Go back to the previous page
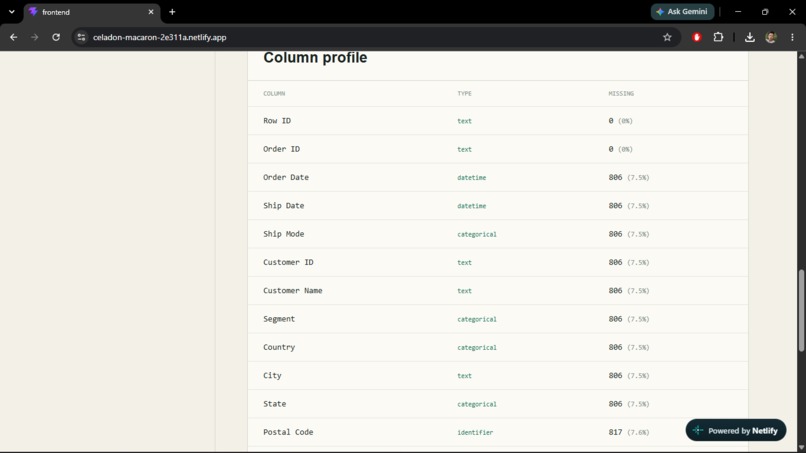Image resolution: width=806 pixels, height=453 pixels. (14, 37)
